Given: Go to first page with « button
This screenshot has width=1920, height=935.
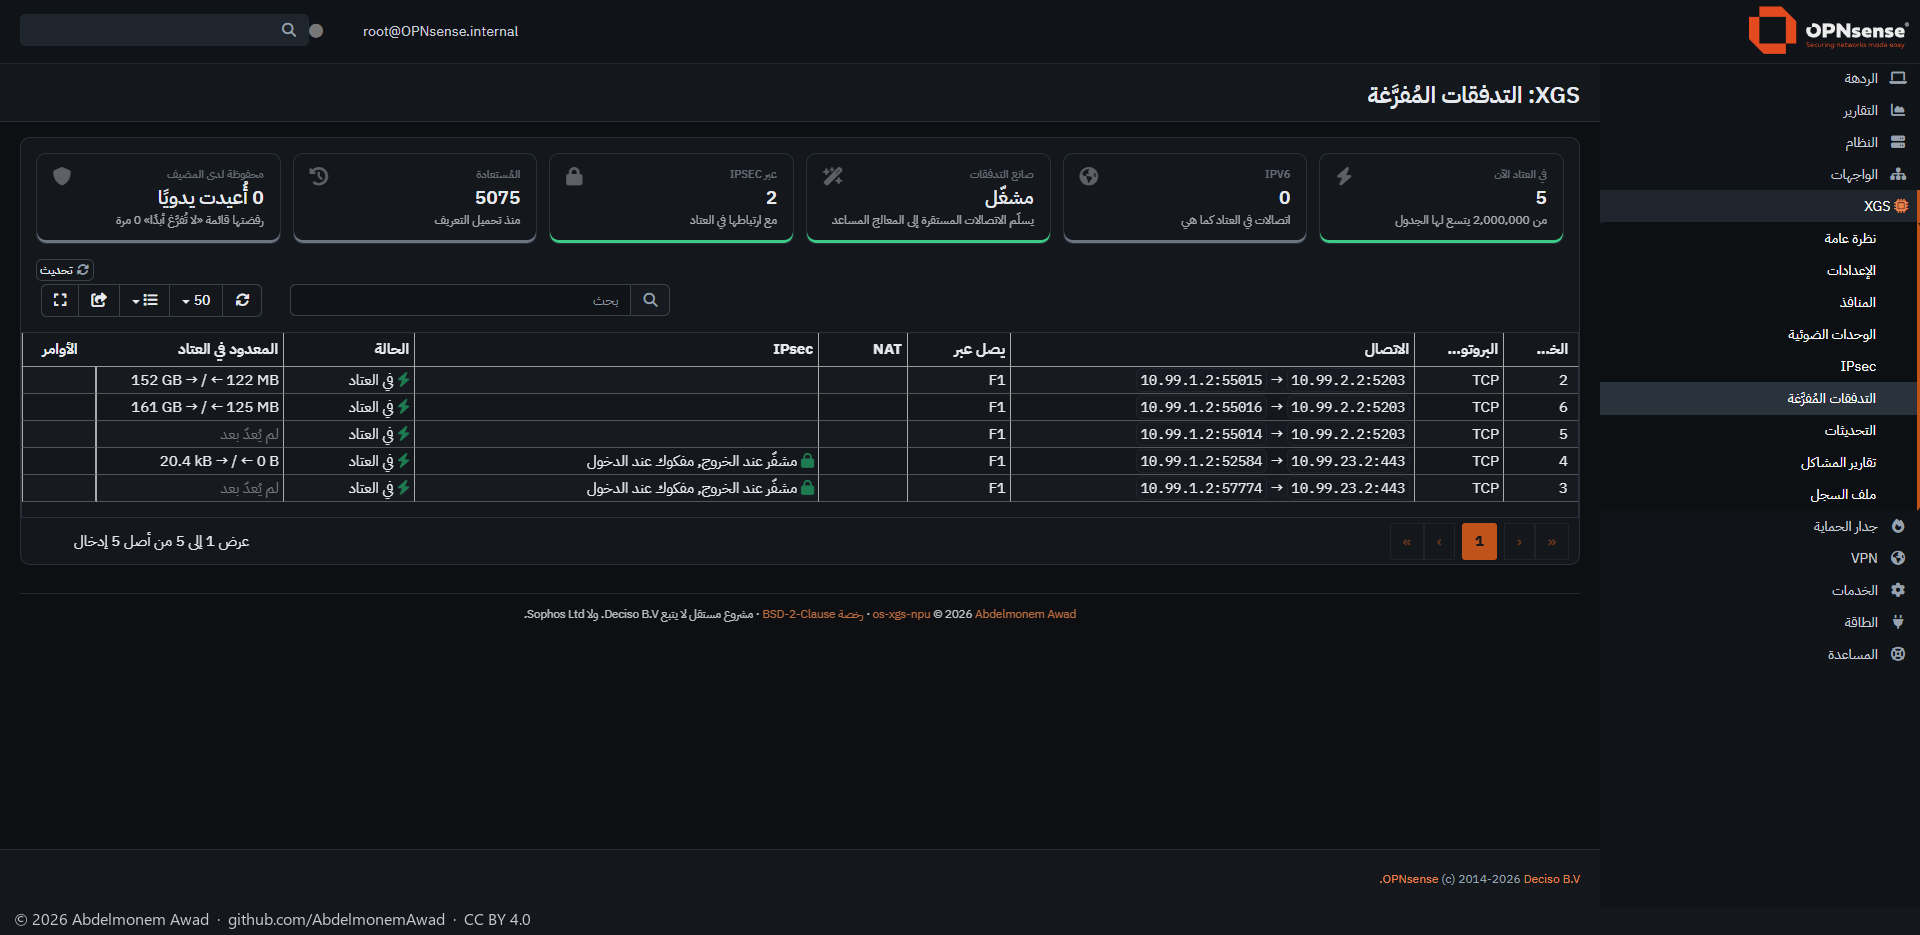Looking at the screenshot, I should point(1407,541).
